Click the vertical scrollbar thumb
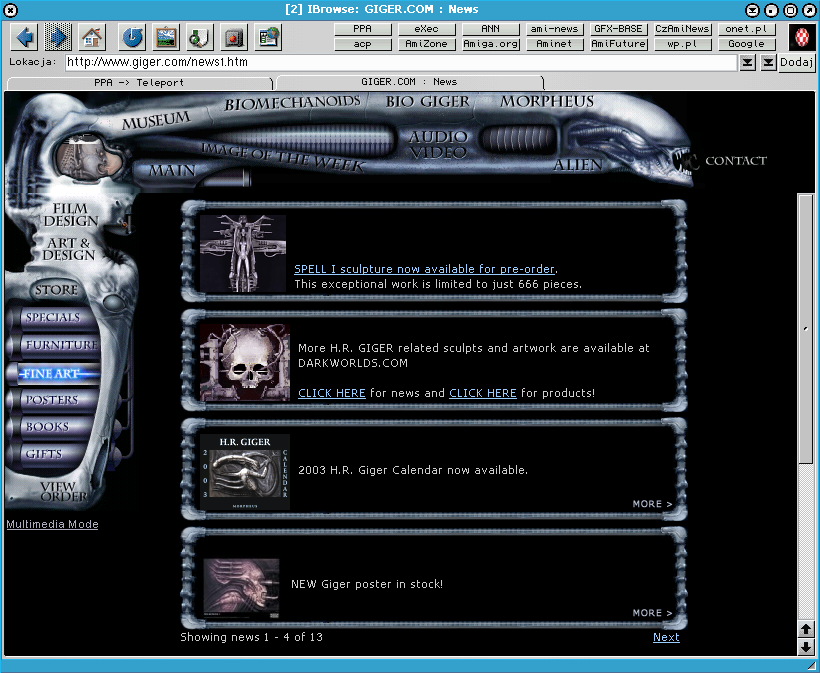 [805, 328]
